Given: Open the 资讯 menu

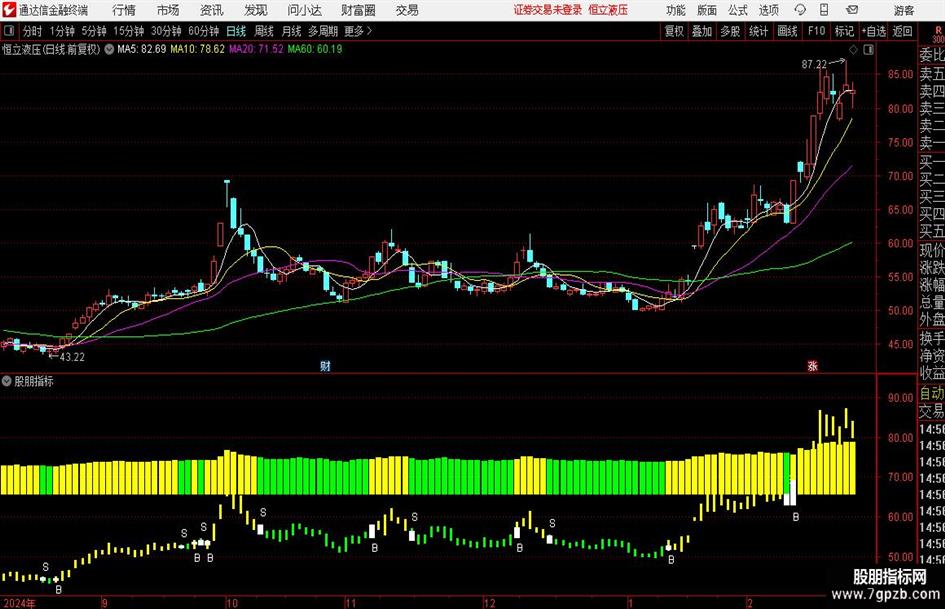Looking at the screenshot, I should tap(212, 10).
